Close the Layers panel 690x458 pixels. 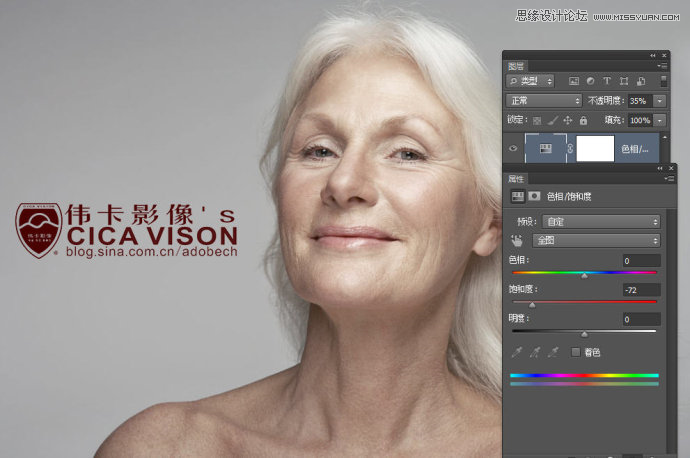point(664,55)
